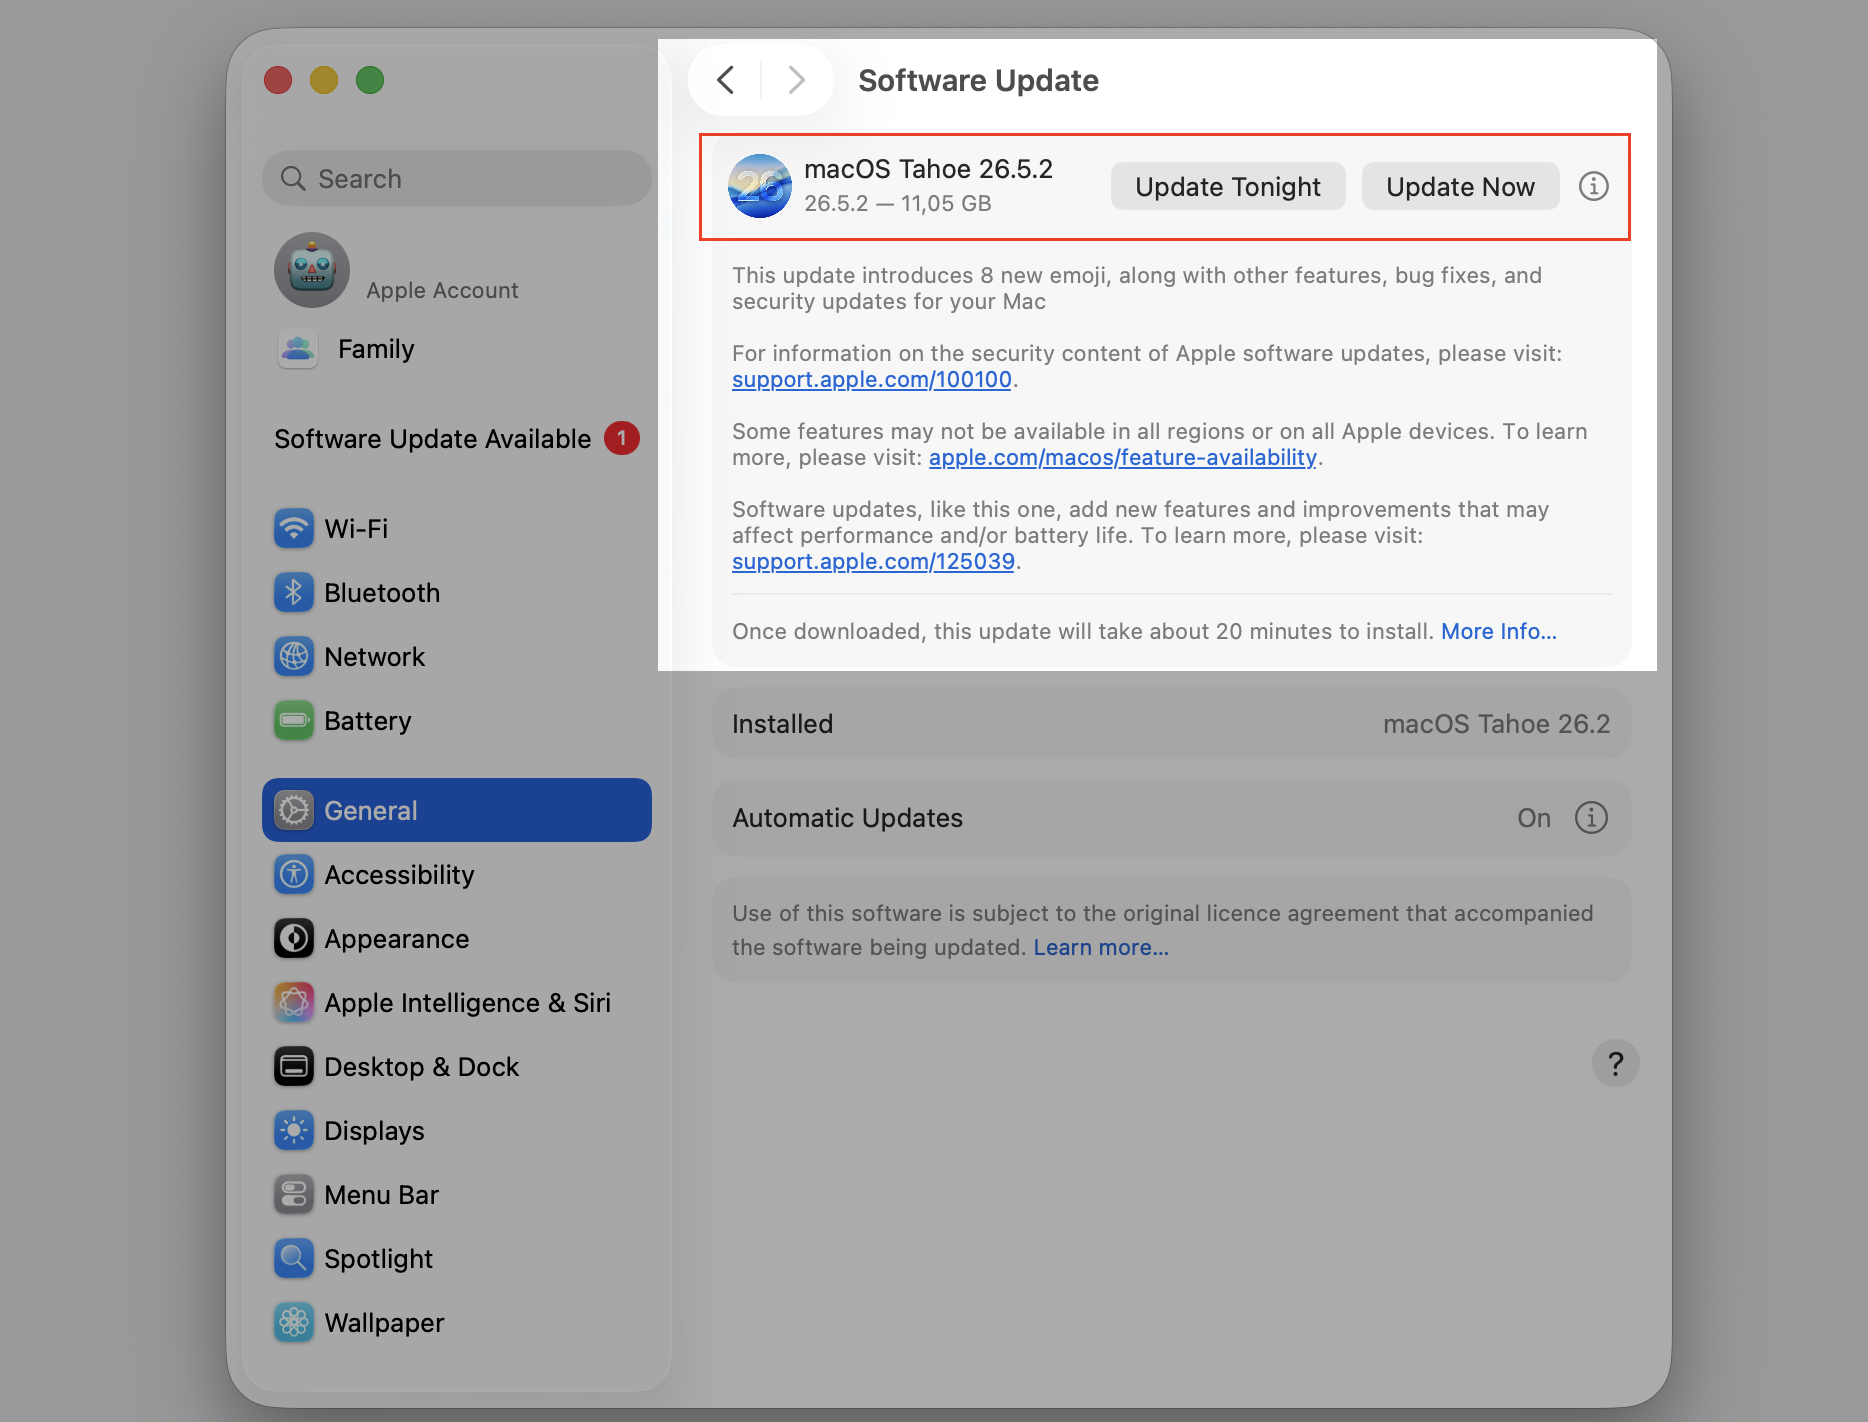The image size is (1868, 1422).
Task: Select Wallpaper in sidebar
Action: [457, 1322]
